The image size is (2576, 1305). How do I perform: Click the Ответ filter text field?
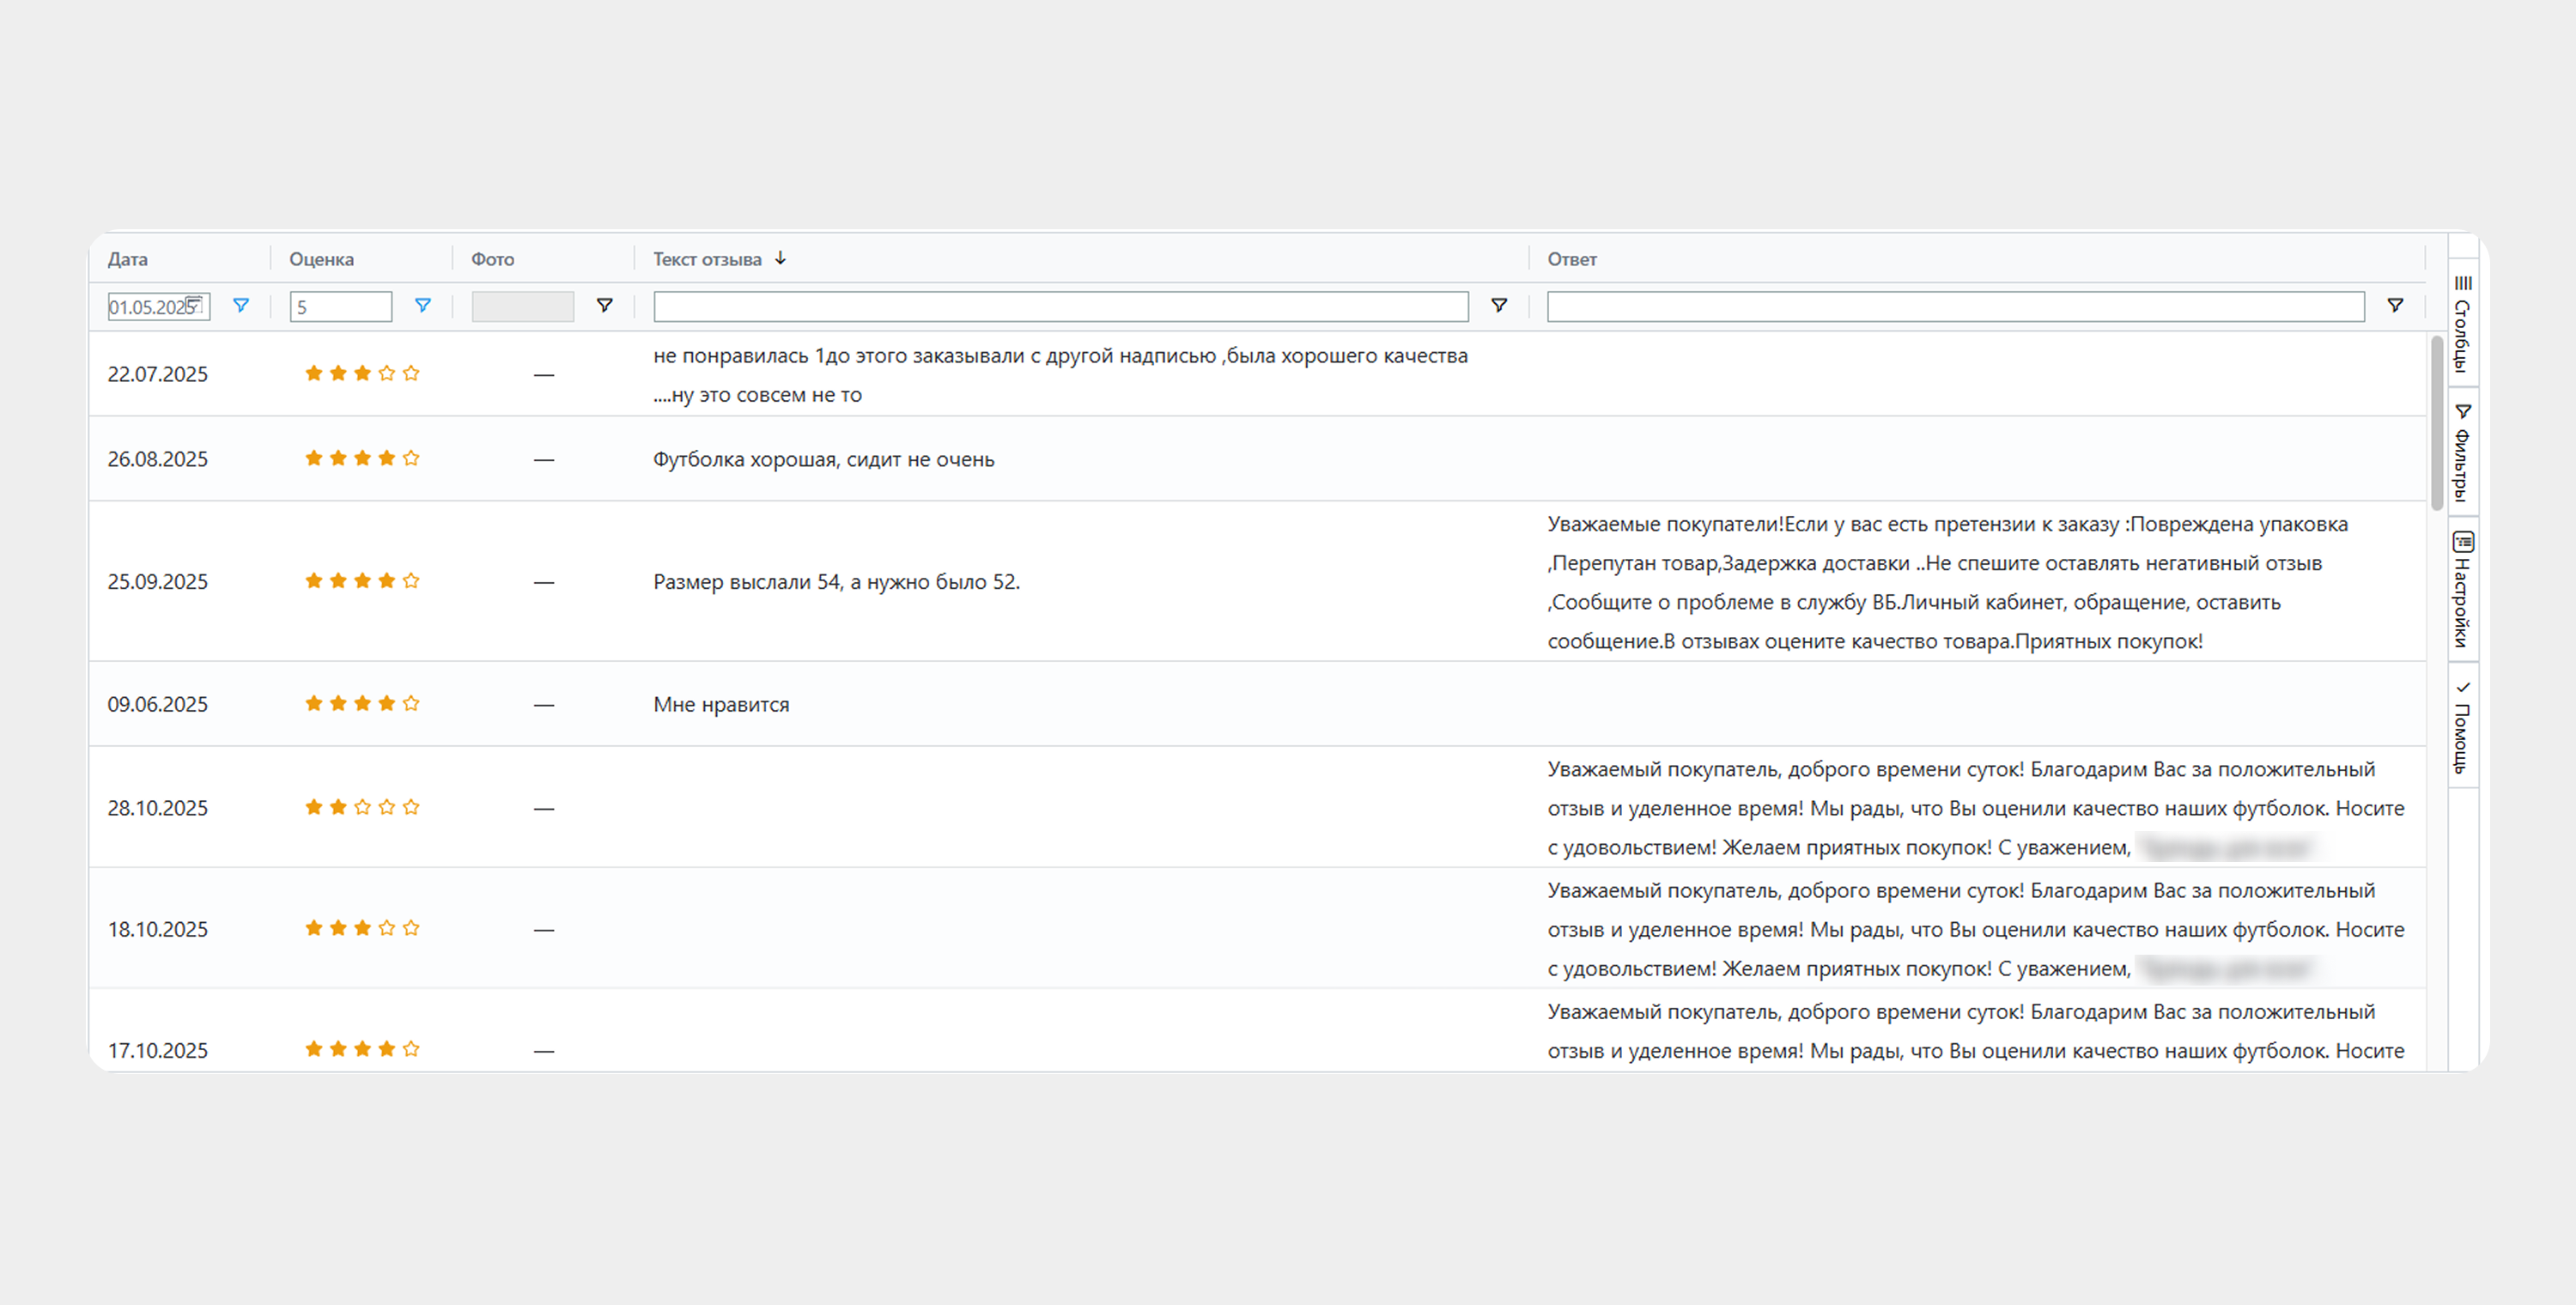point(1954,306)
